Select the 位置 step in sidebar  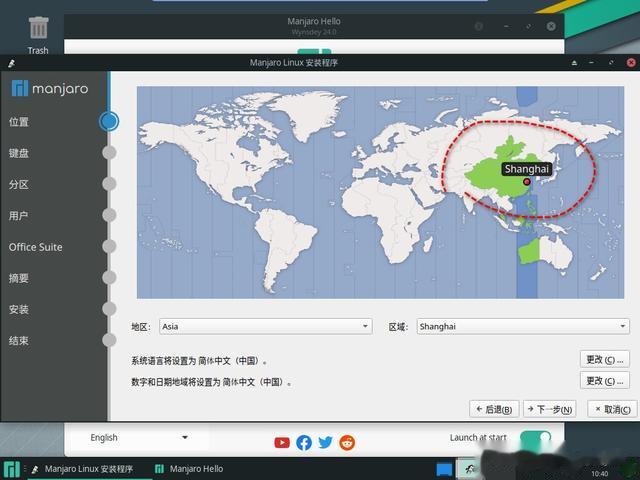pos(19,122)
